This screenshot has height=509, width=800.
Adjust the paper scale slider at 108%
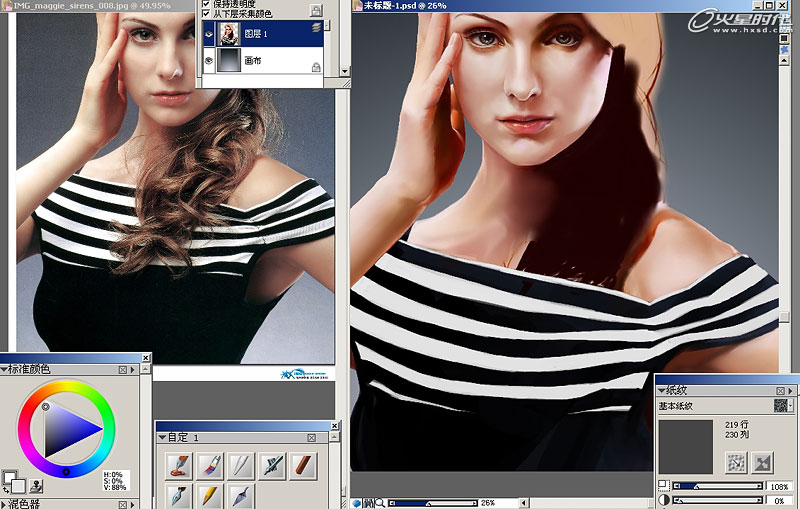coord(717,486)
